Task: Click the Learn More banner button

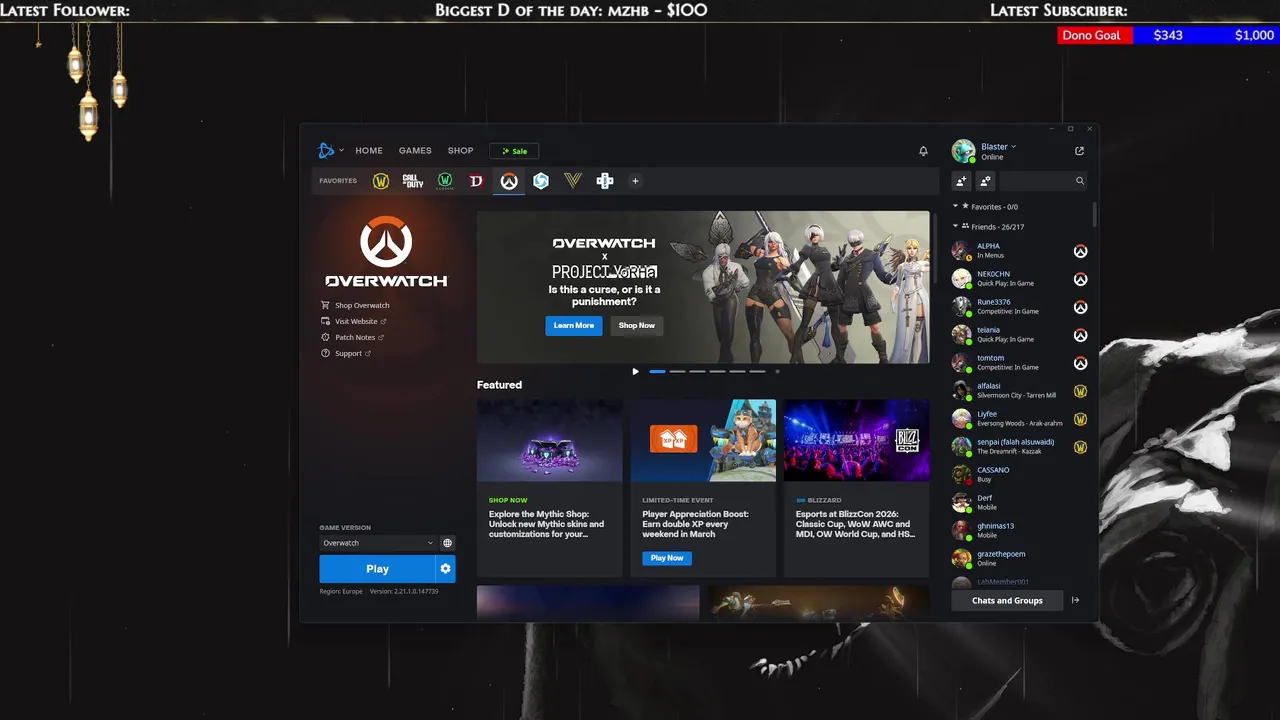Action: point(574,325)
